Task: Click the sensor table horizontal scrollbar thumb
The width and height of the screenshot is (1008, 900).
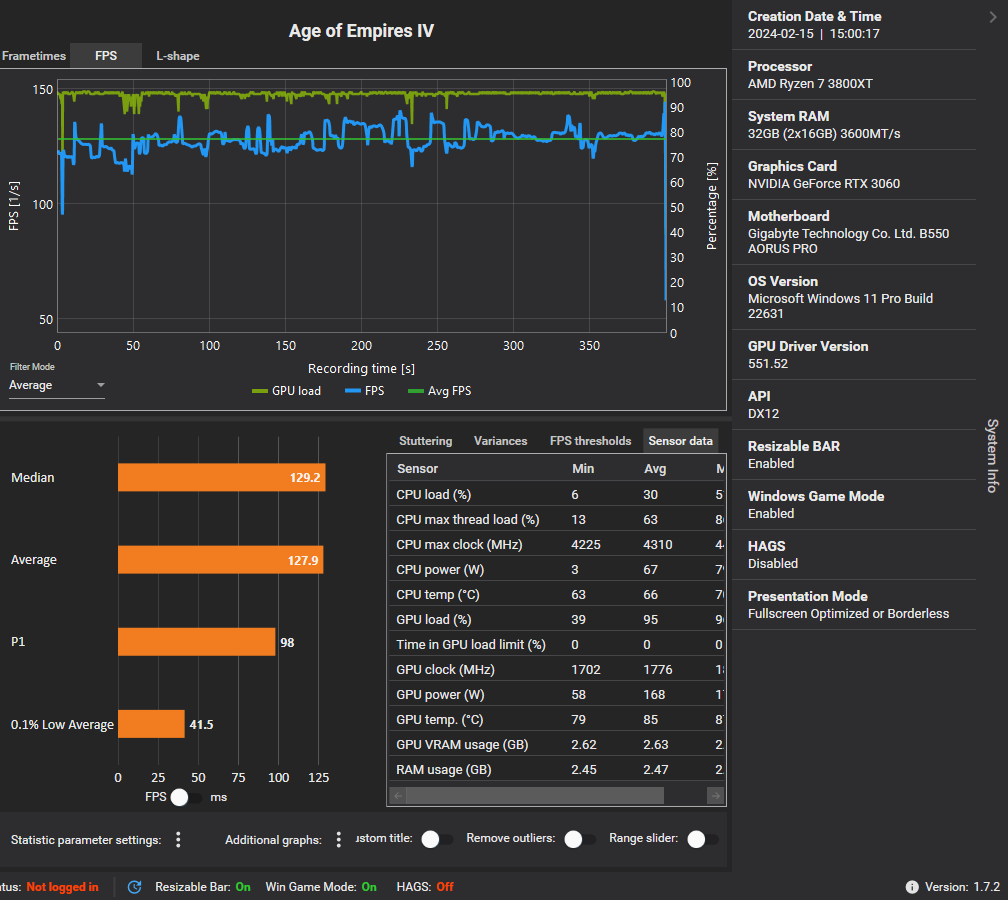Action: [535, 796]
